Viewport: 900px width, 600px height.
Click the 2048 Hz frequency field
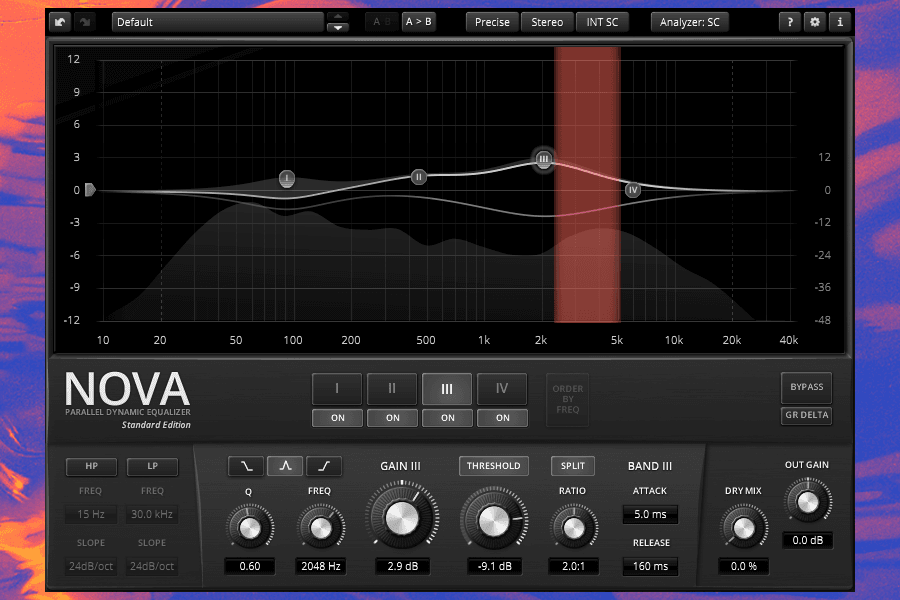[321, 566]
